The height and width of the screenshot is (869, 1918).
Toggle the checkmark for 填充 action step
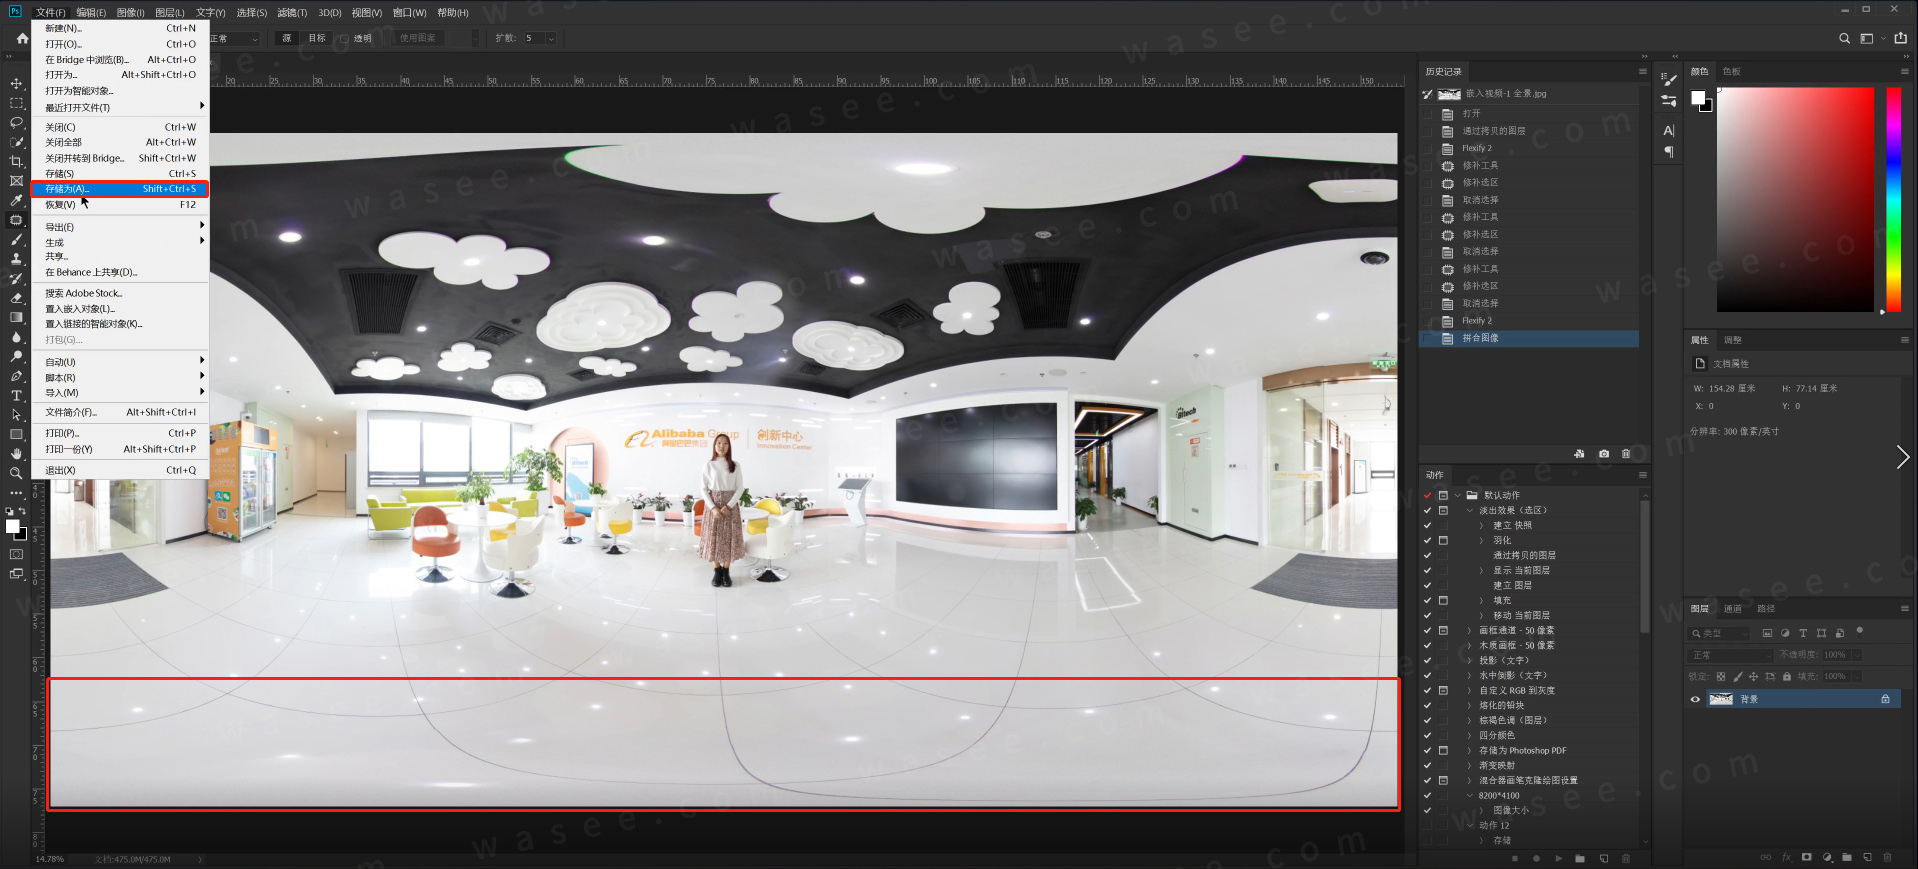coord(1427,600)
